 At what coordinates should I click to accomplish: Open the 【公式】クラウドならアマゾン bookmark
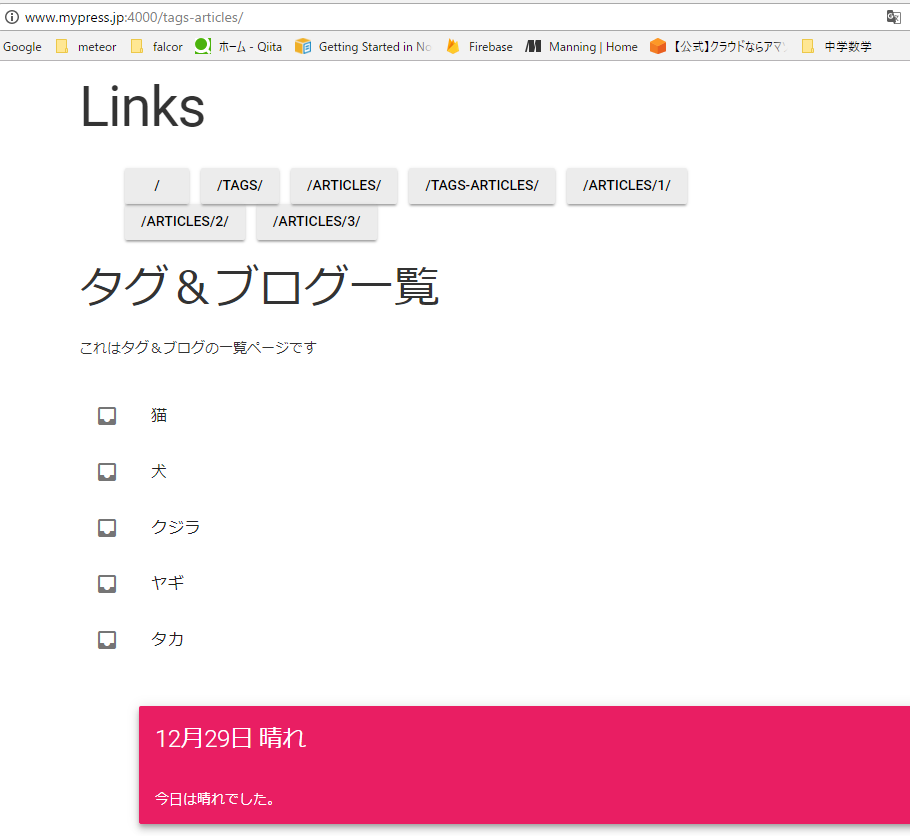[719, 46]
